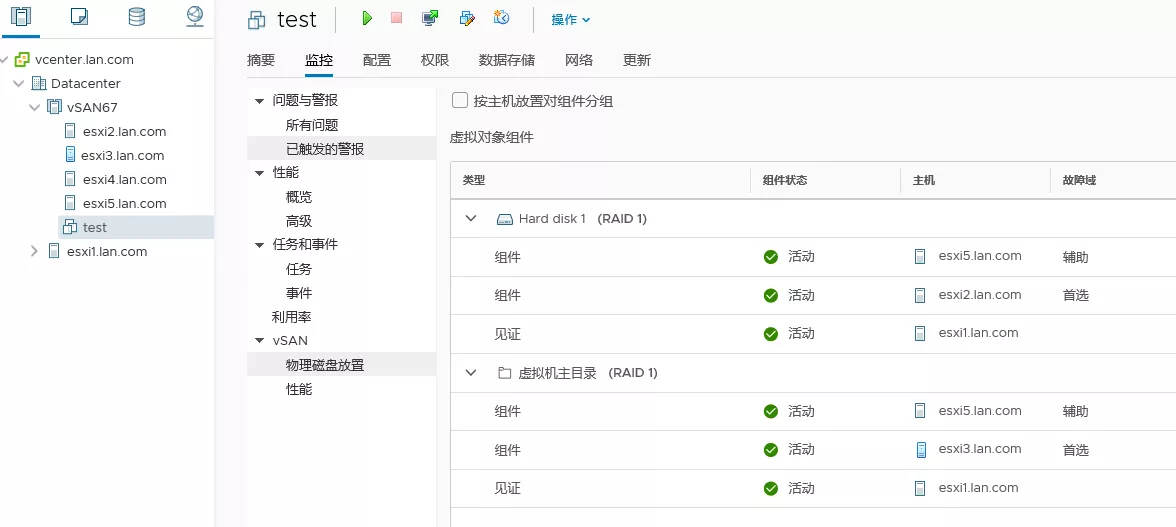Viewport: 1176px width, 527px height.
Task: Open the Networking inventory view icon
Action: (195, 16)
